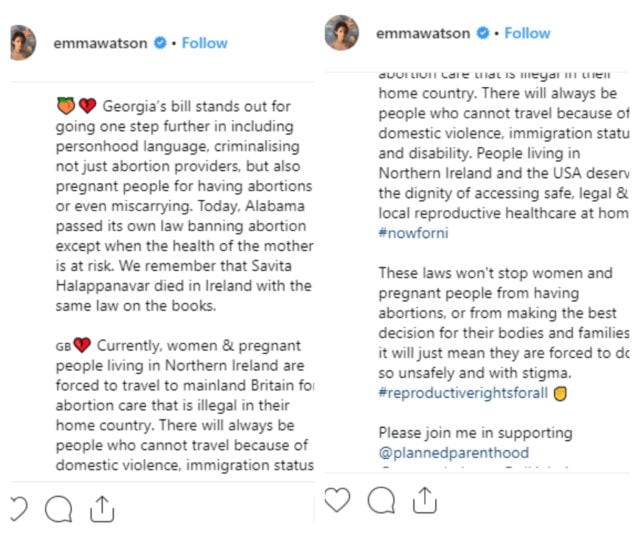This screenshot has height=534, width=640.
Task: Open the #nowforni hashtag
Action: [414, 231]
